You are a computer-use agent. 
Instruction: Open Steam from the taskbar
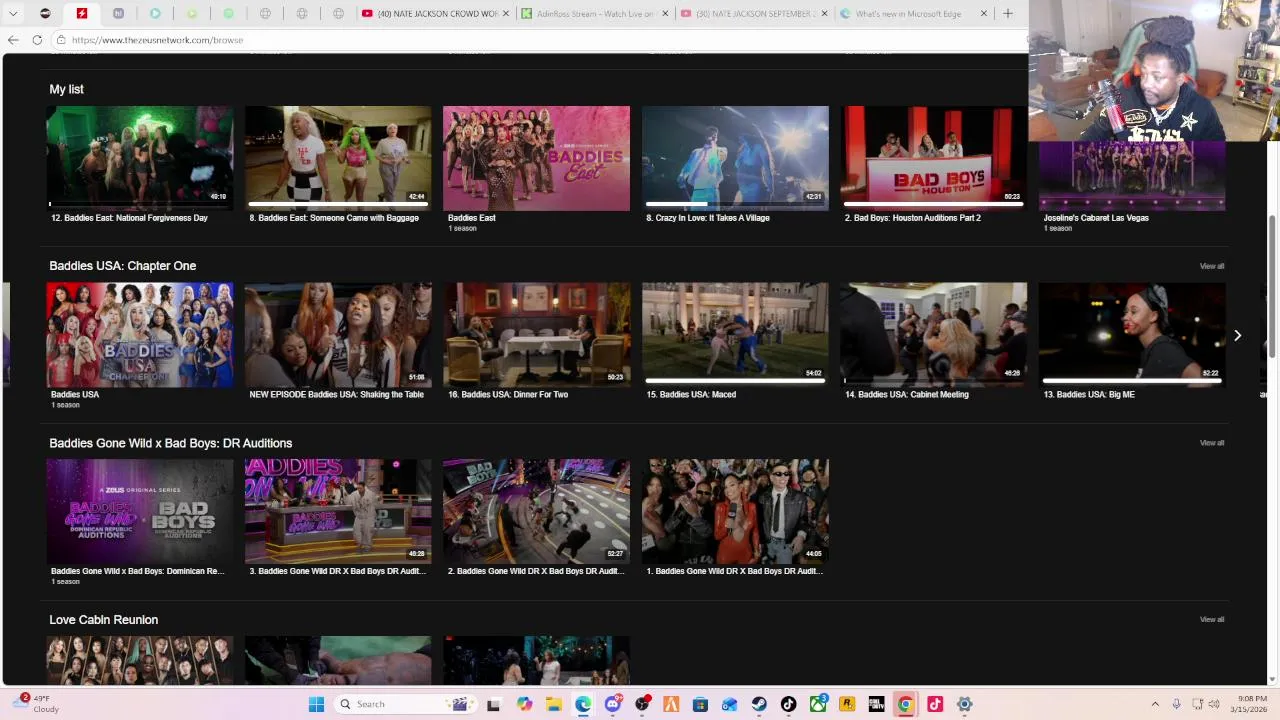(x=759, y=704)
